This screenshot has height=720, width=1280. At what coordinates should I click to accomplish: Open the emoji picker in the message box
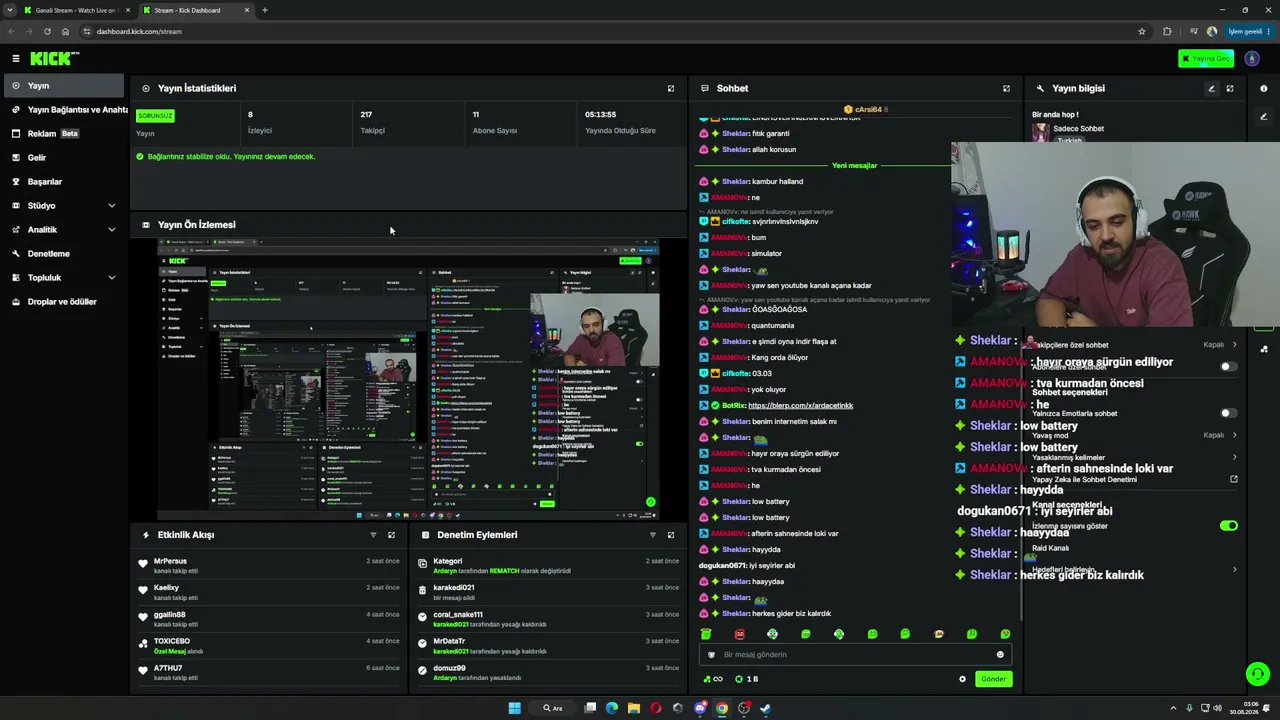1000,655
